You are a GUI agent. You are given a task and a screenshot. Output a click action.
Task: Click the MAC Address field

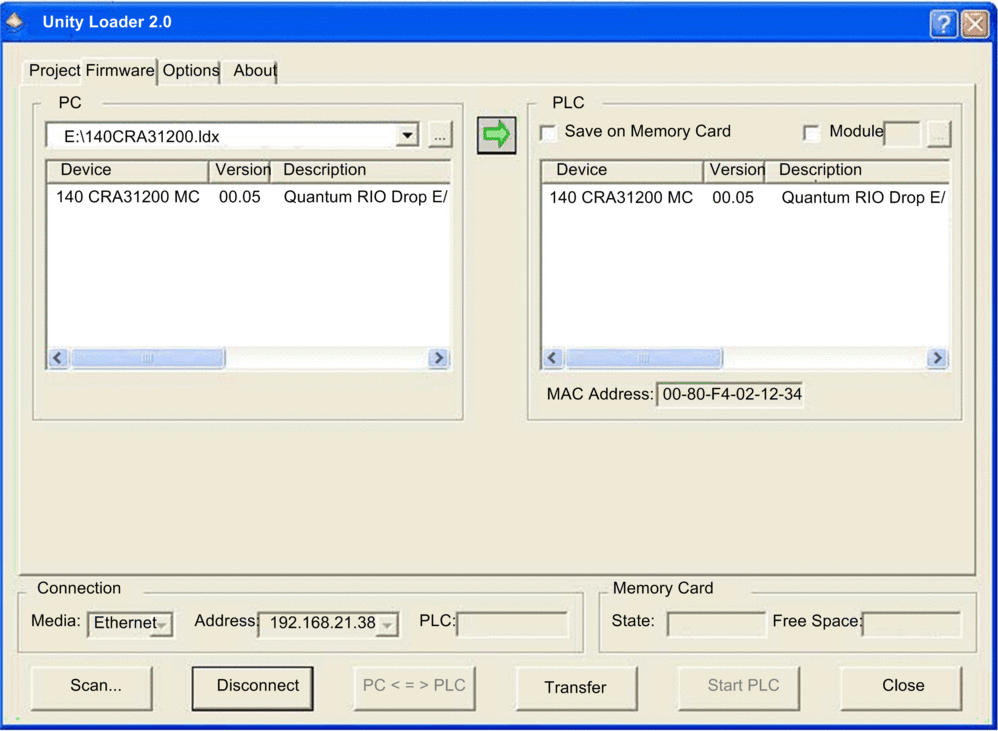click(x=730, y=394)
